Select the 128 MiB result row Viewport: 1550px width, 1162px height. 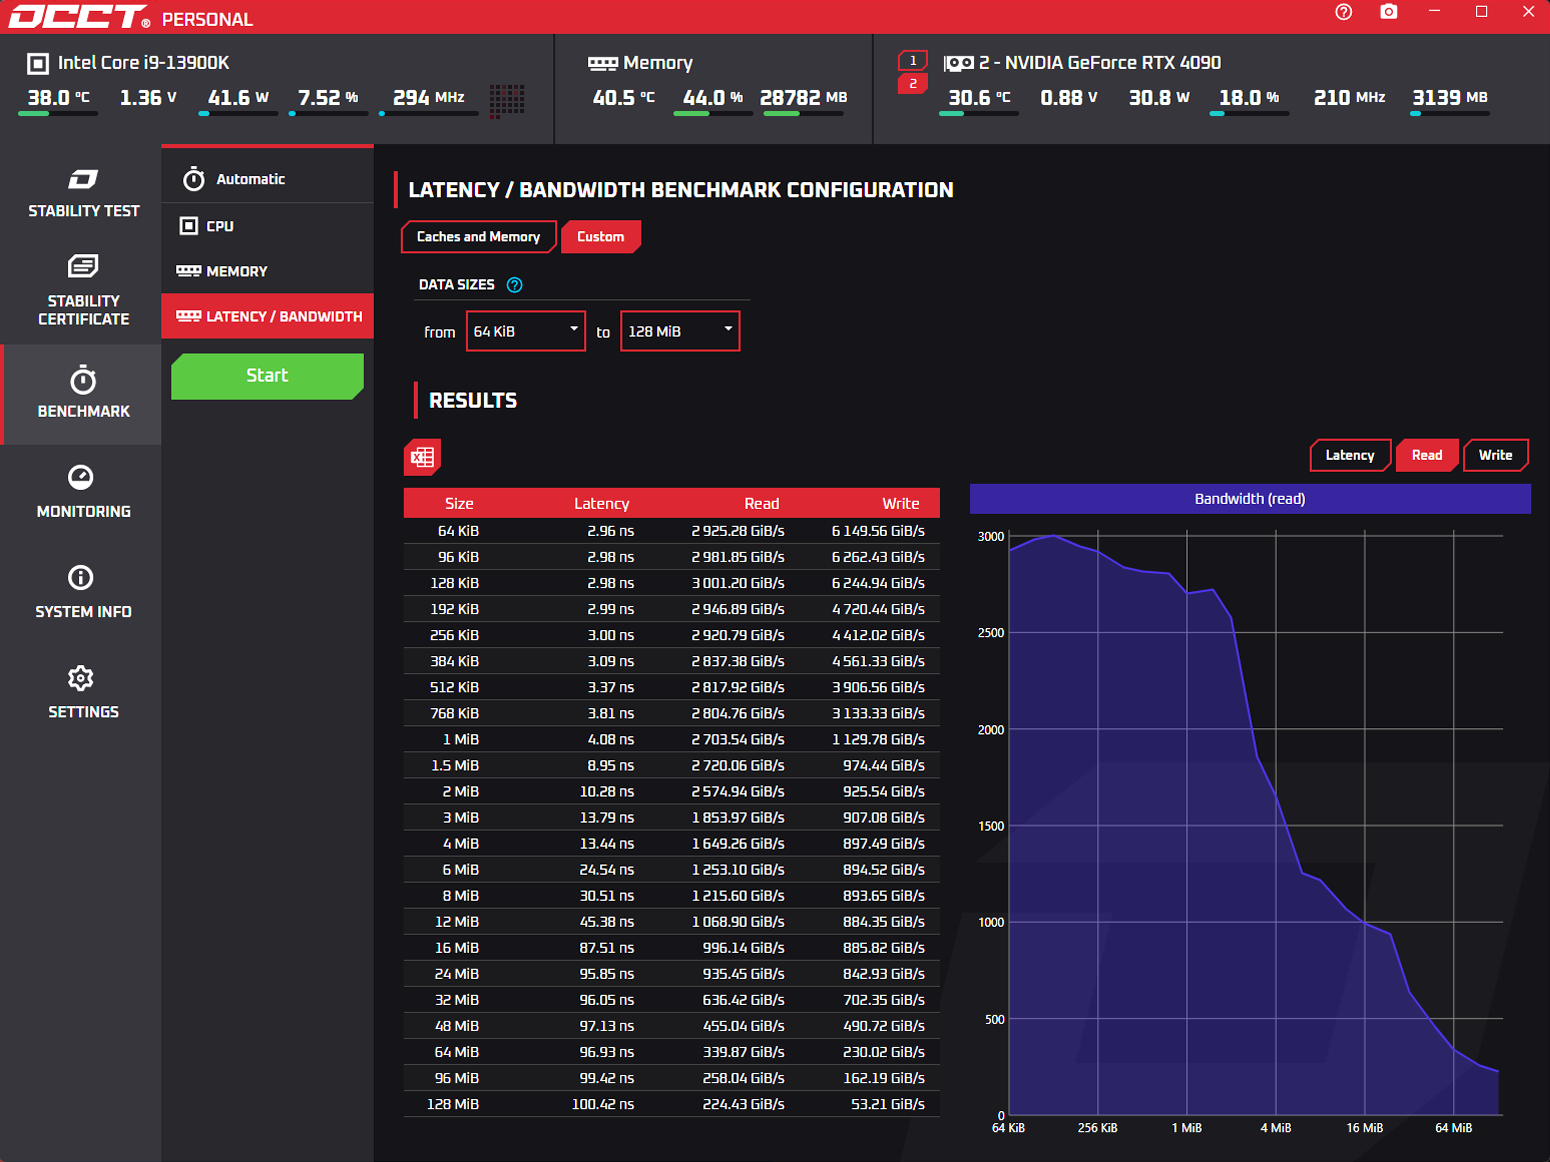click(671, 1104)
